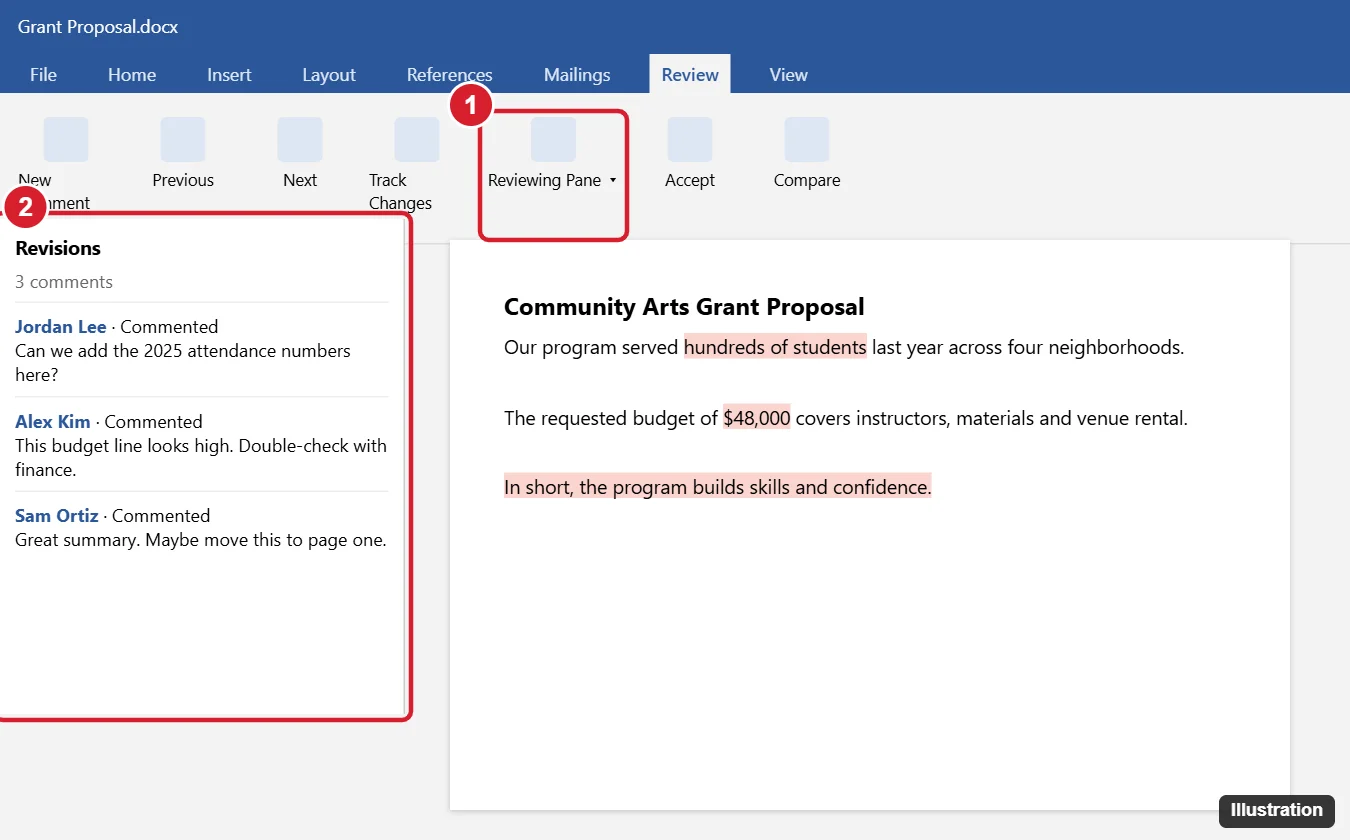Switch to the Mailings tab
Image resolution: width=1350 pixels, height=840 pixels.
577,74
